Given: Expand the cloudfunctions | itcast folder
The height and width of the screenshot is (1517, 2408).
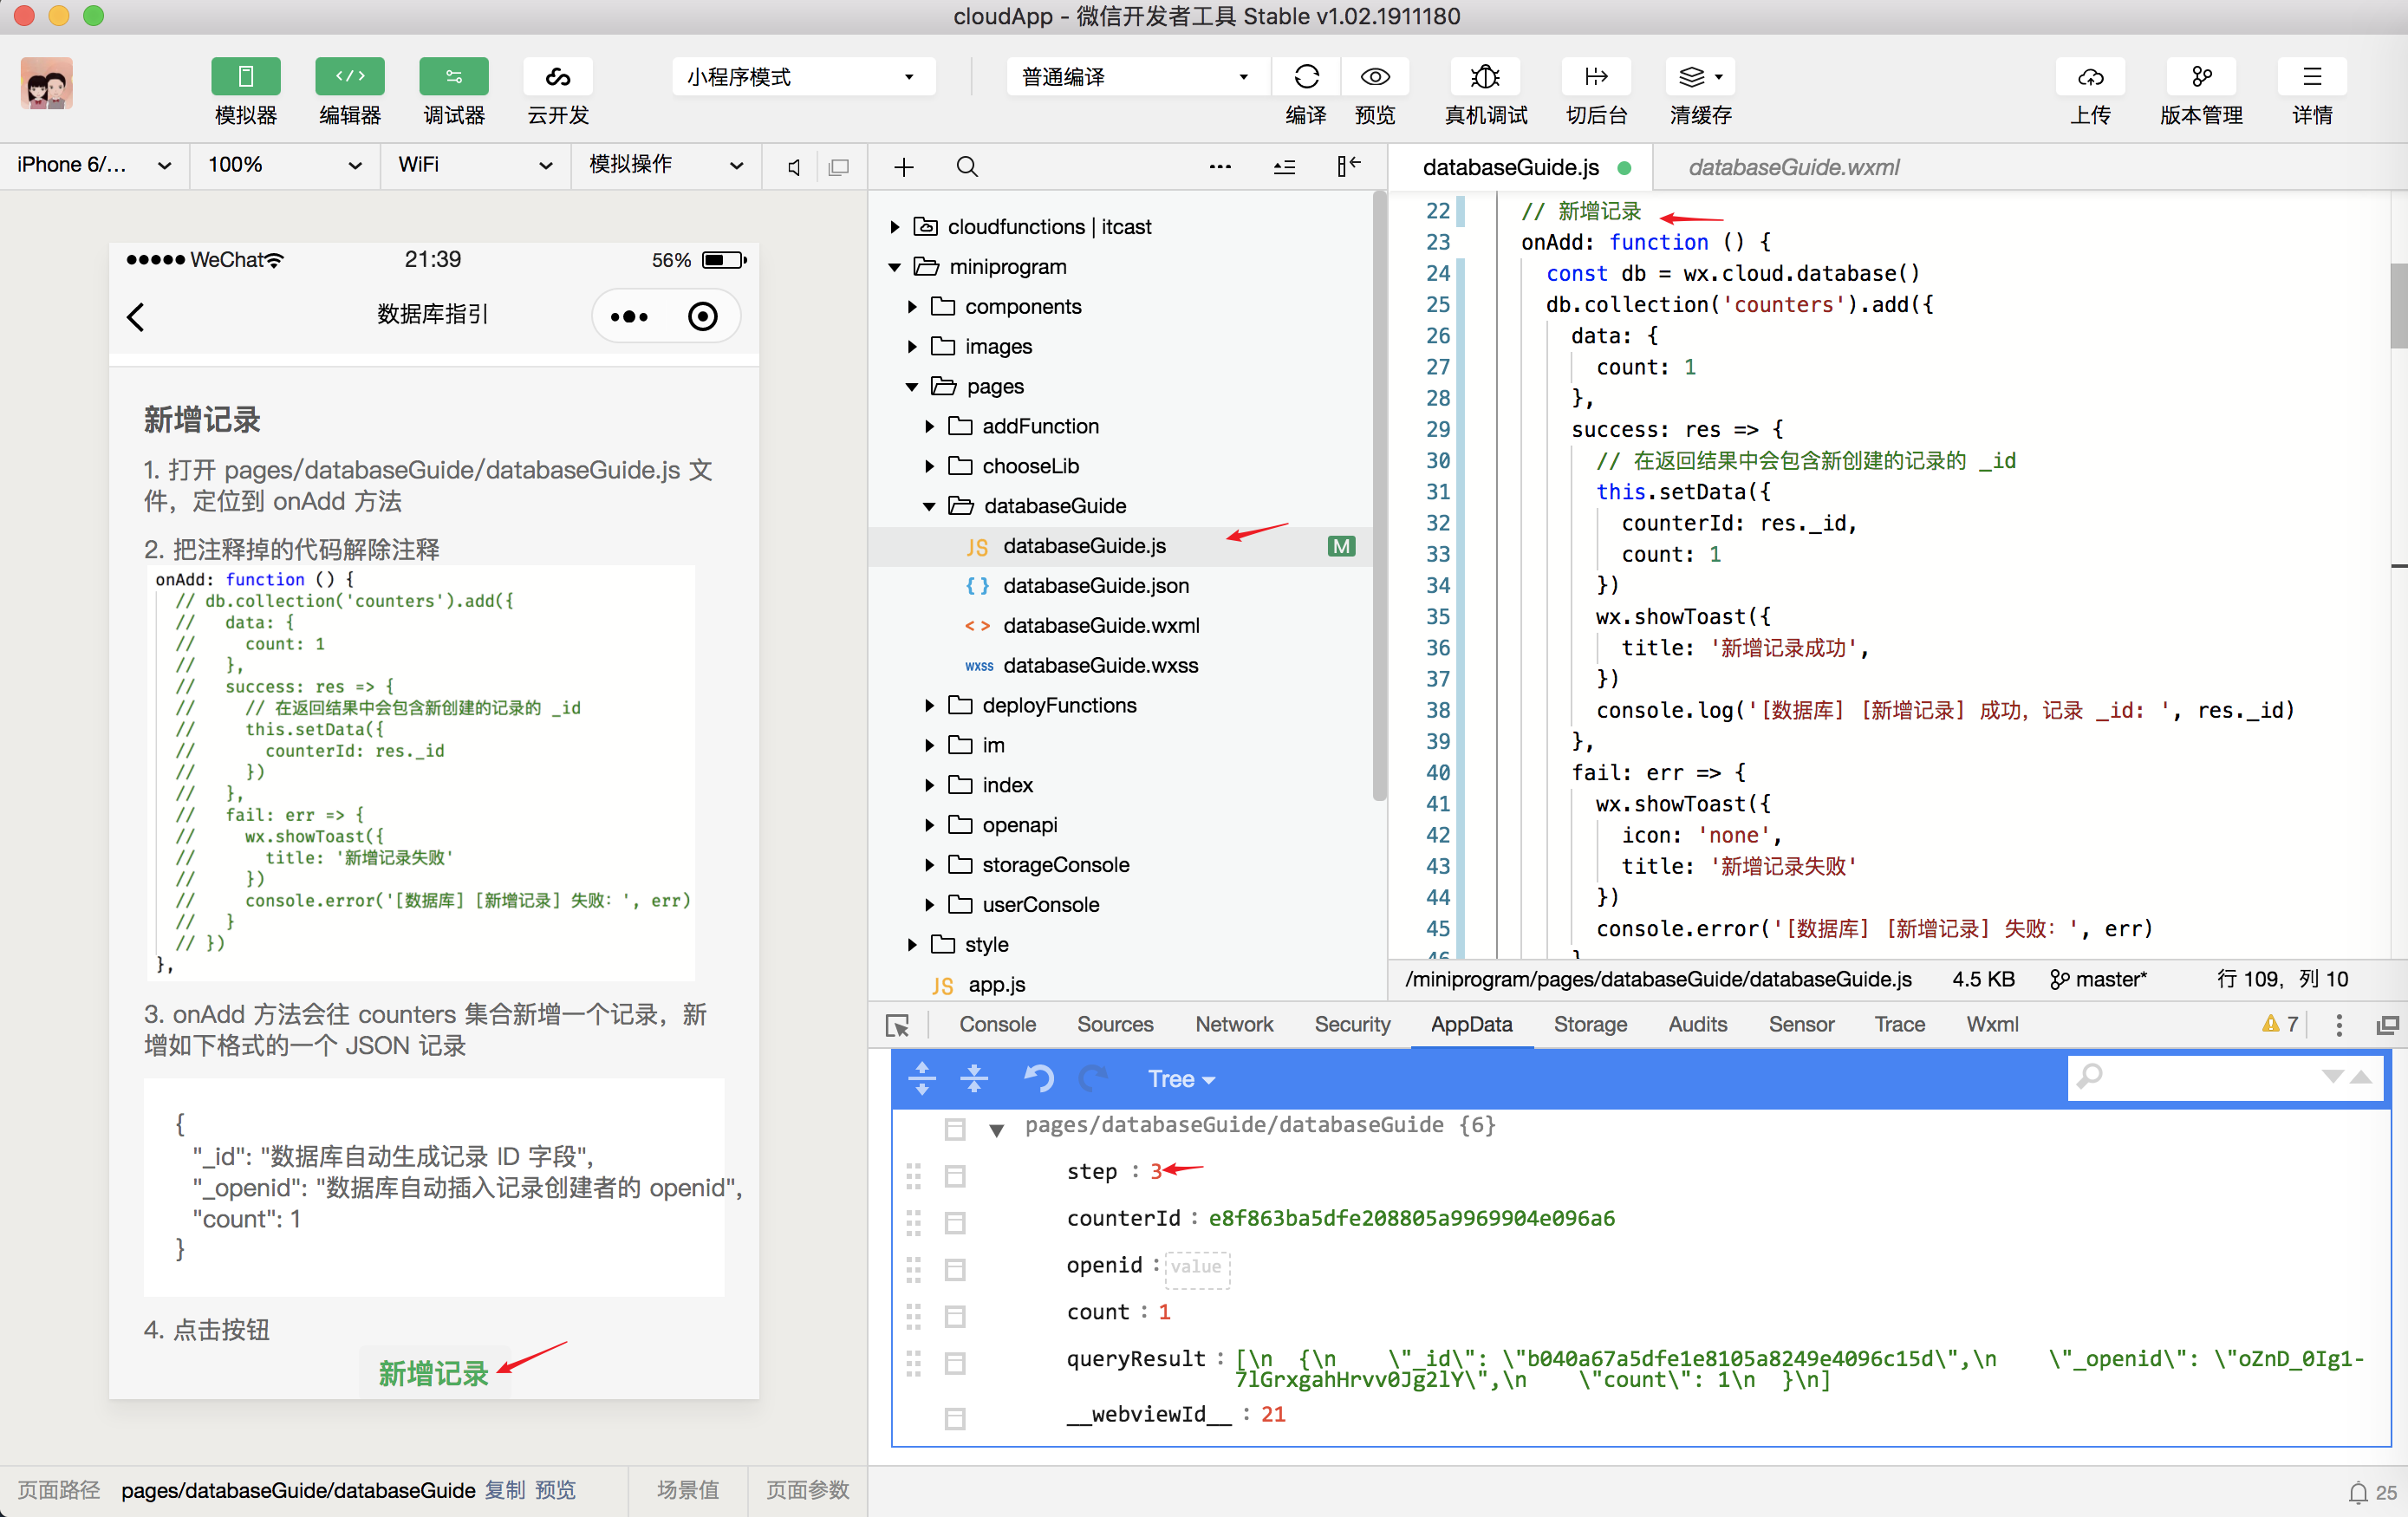Looking at the screenshot, I should click(896, 227).
